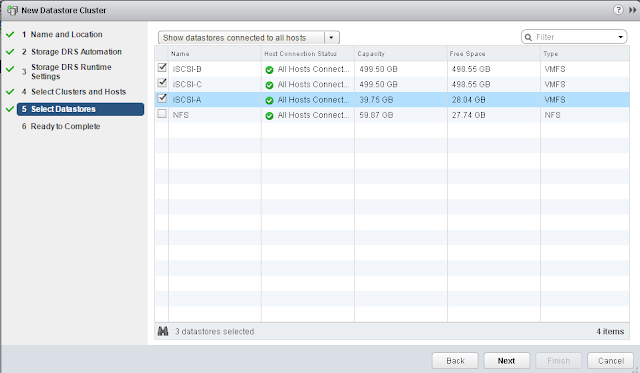
Task: Click the 59.87 GB capacity value
Action: click(x=376, y=115)
